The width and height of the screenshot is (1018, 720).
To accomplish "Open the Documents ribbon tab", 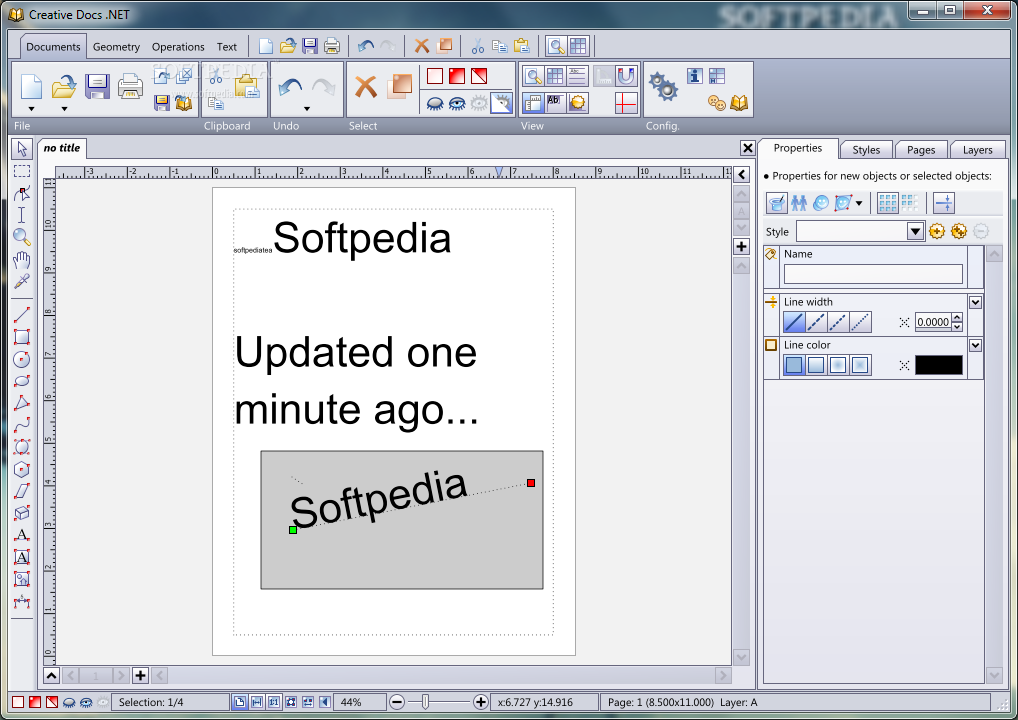I will pos(53,47).
